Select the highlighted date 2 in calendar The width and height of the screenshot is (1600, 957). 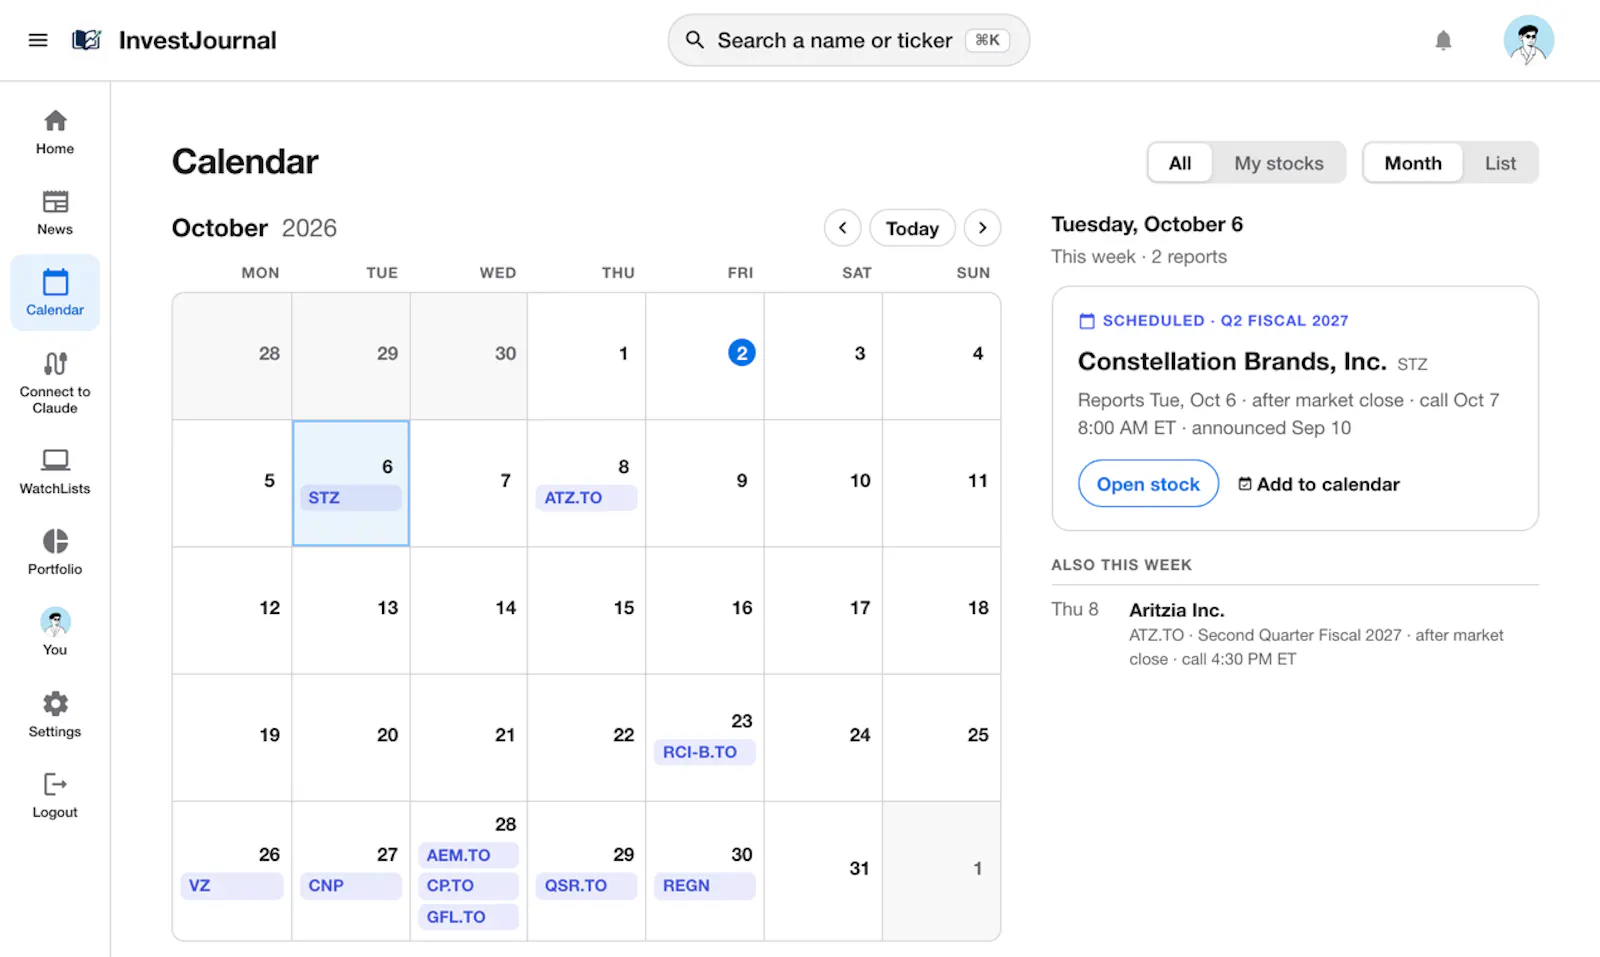[x=741, y=353]
